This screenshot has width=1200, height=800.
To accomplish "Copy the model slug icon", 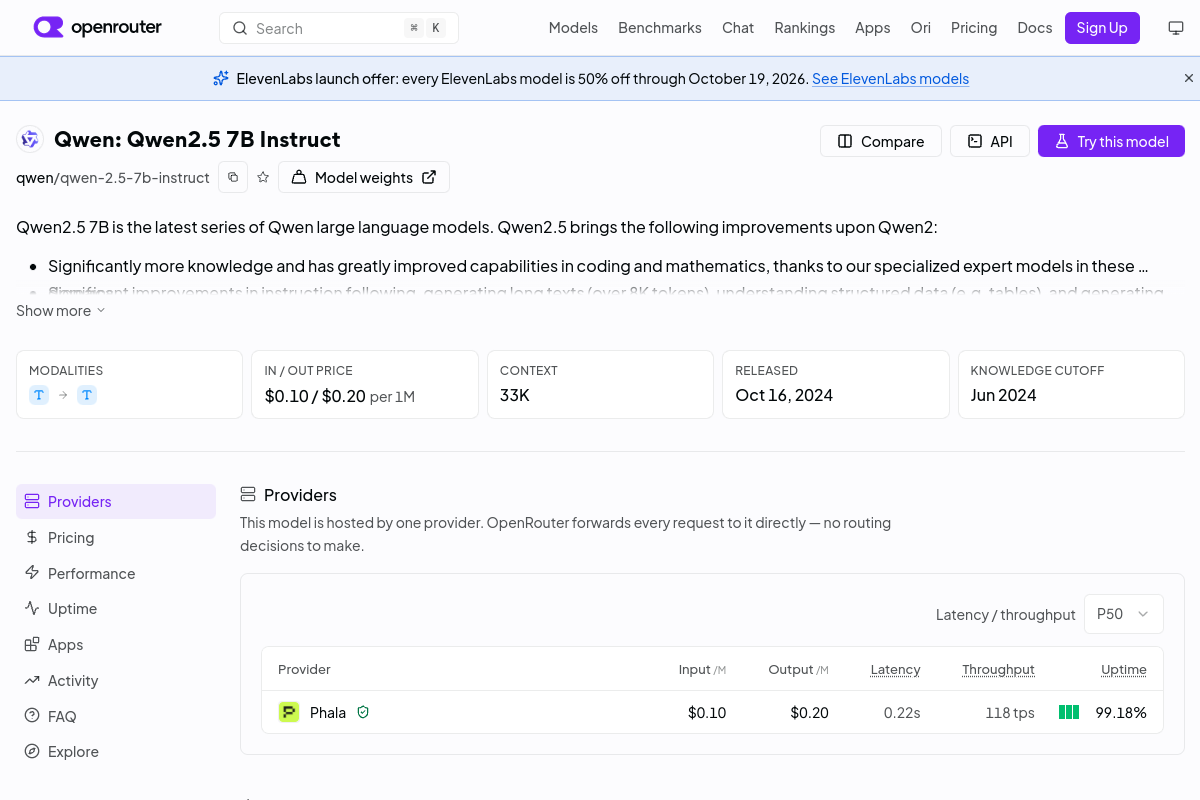I will [233, 177].
